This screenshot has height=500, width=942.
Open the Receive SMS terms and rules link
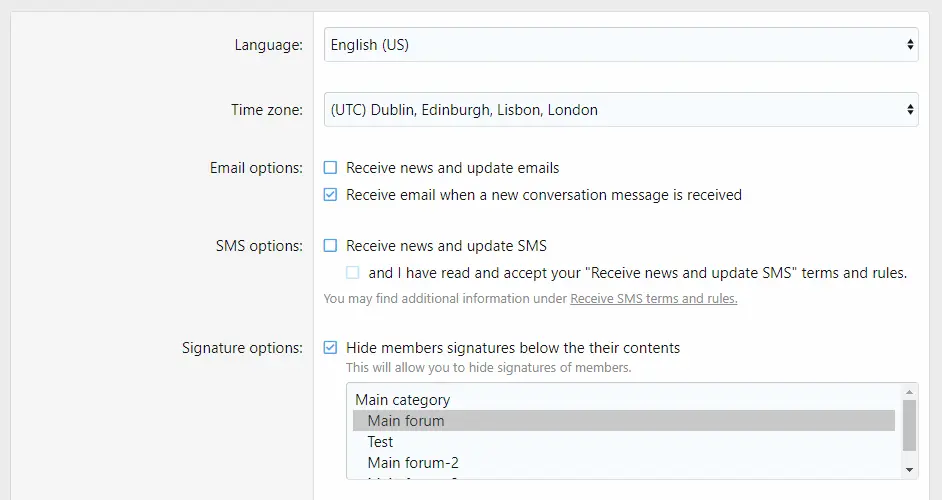(x=654, y=299)
